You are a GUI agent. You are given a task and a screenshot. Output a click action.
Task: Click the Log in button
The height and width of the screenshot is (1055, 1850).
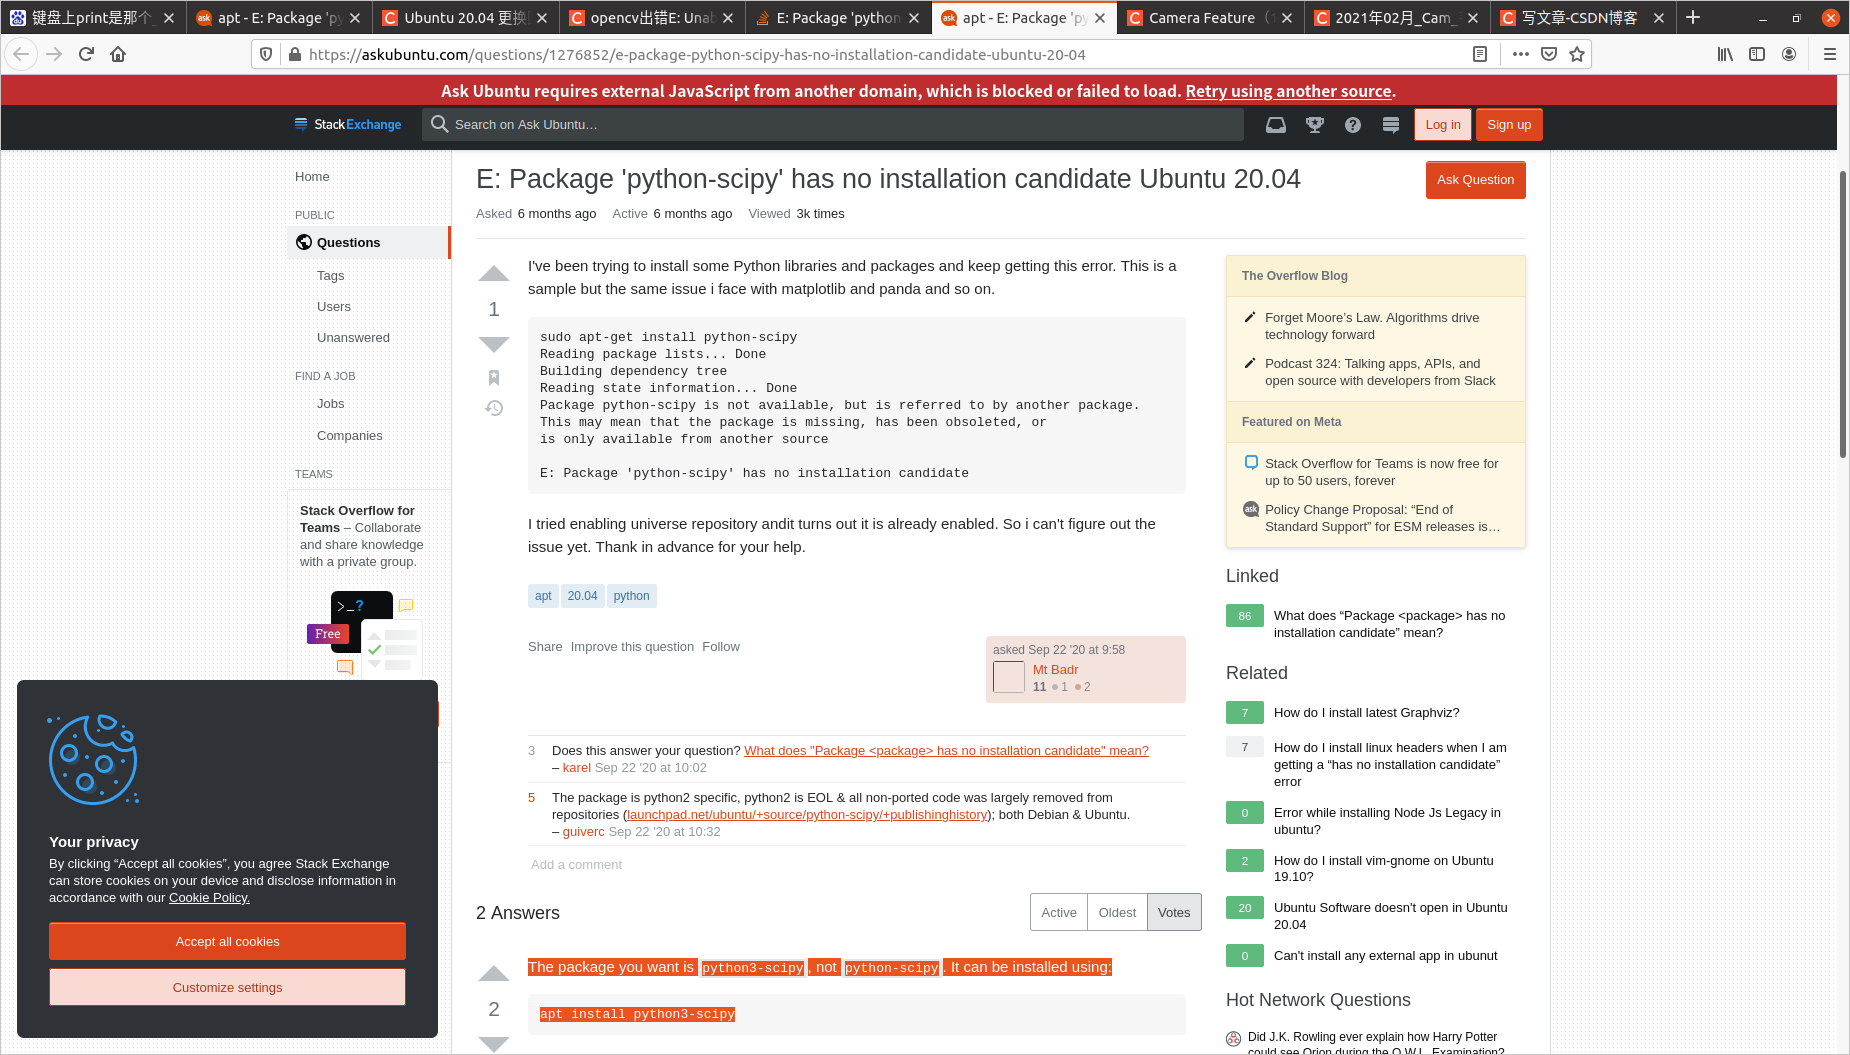tap(1443, 125)
